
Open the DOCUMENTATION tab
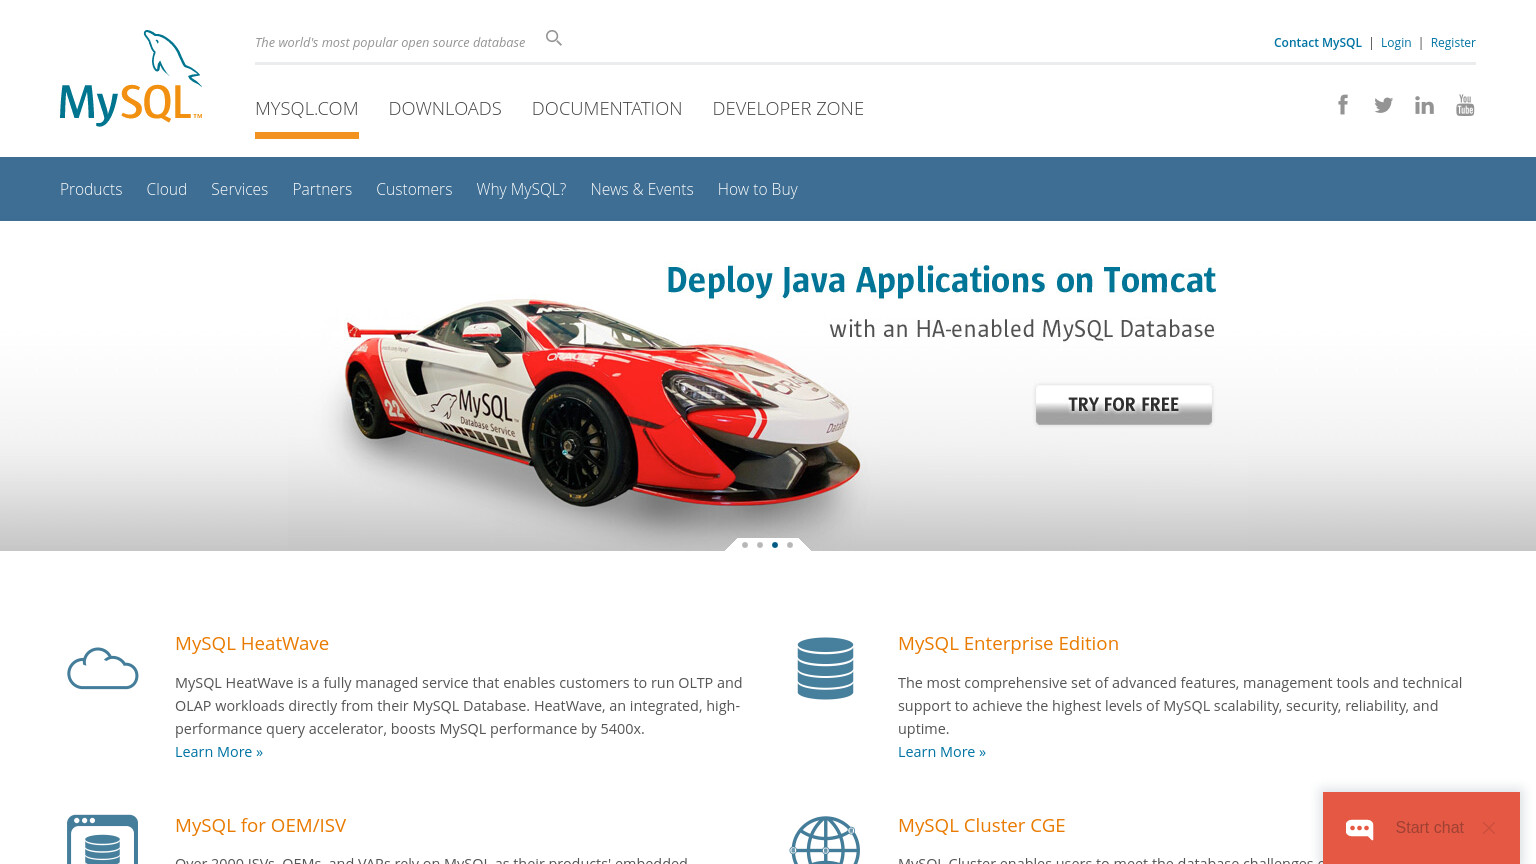607,108
